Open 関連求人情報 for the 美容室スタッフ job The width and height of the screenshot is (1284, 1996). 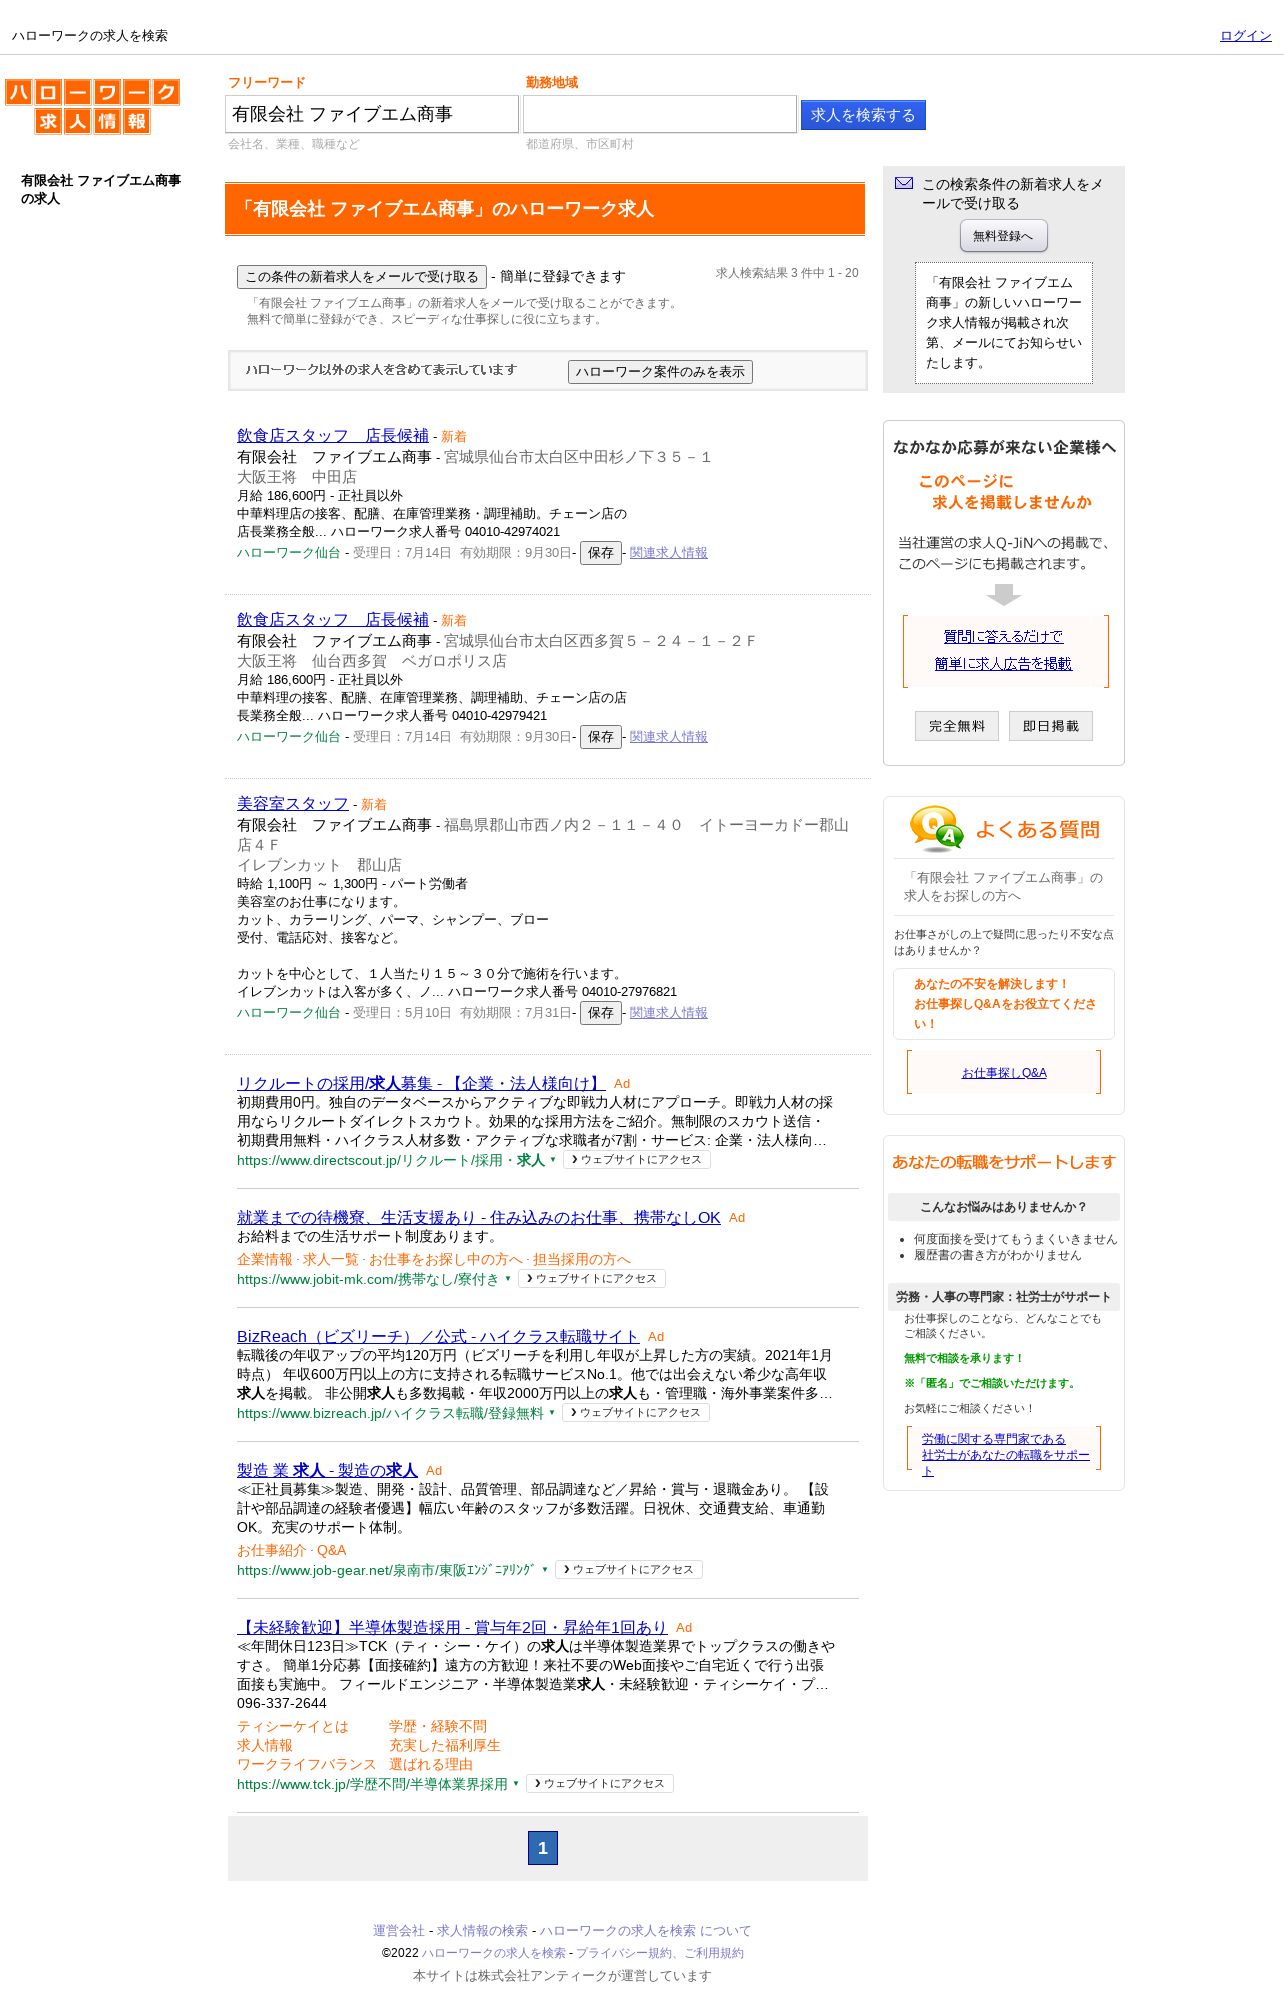point(669,1013)
